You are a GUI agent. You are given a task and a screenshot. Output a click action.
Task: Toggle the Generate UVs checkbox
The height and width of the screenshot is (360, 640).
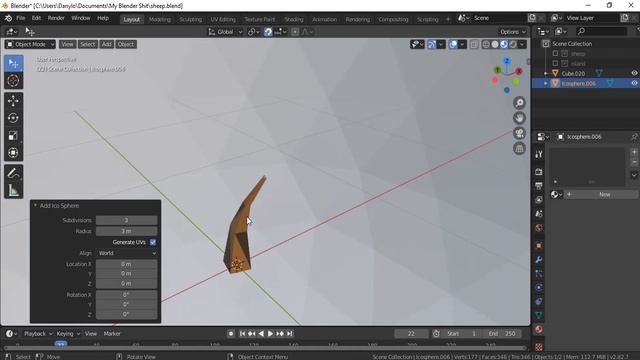pos(153,242)
